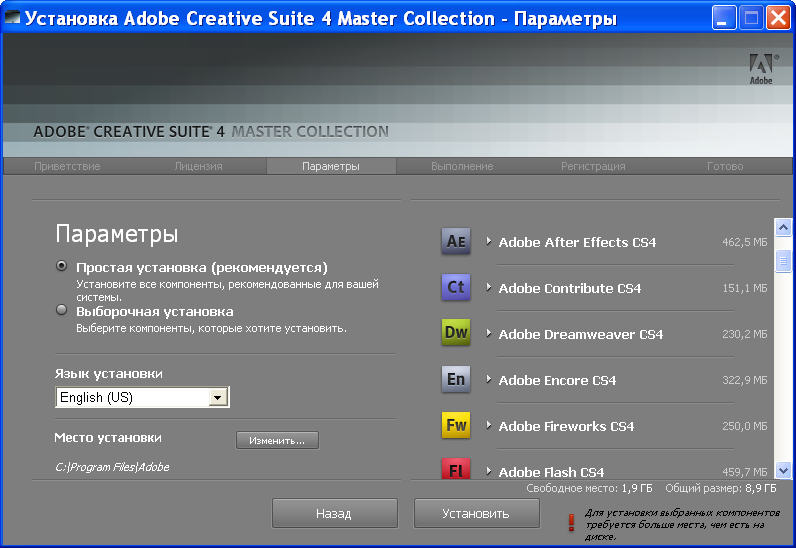Click the red warning exclamation icon
796x548 pixels.
(x=572, y=522)
